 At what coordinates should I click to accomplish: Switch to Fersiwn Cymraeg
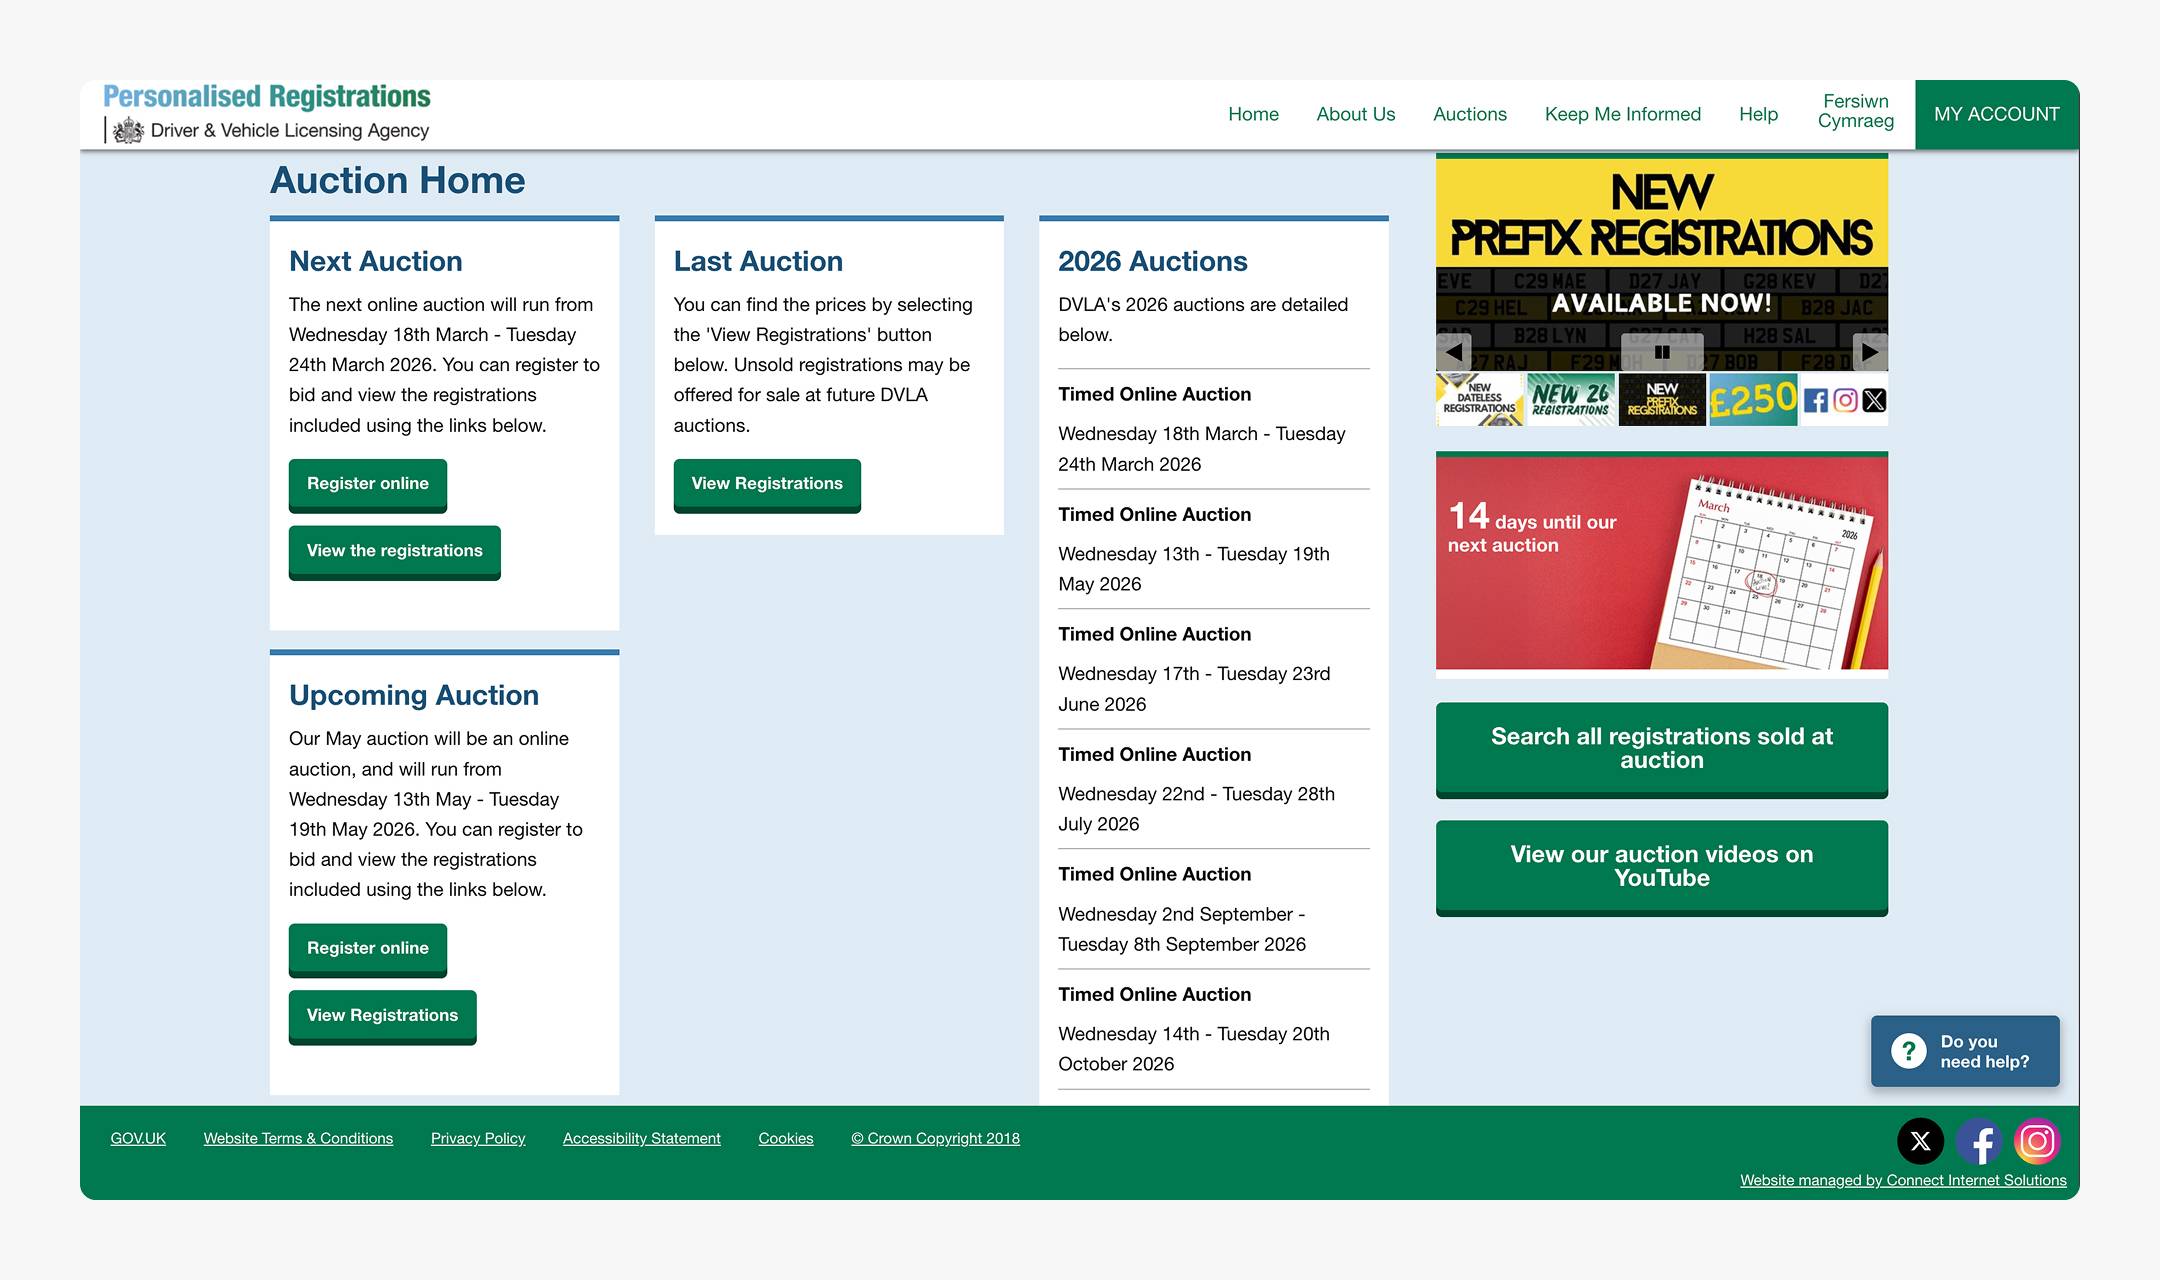[x=1855, y=114]
